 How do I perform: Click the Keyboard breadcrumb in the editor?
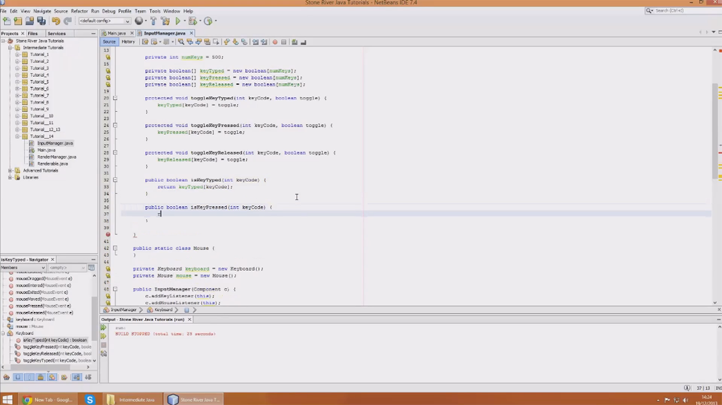(162, 310)
